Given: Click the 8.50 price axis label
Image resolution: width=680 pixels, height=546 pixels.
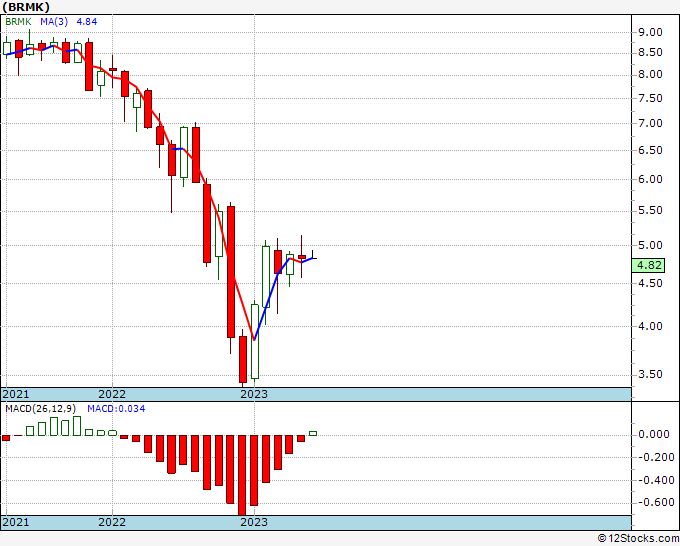Looking at the screenshot, I should [x=650, y=52].
